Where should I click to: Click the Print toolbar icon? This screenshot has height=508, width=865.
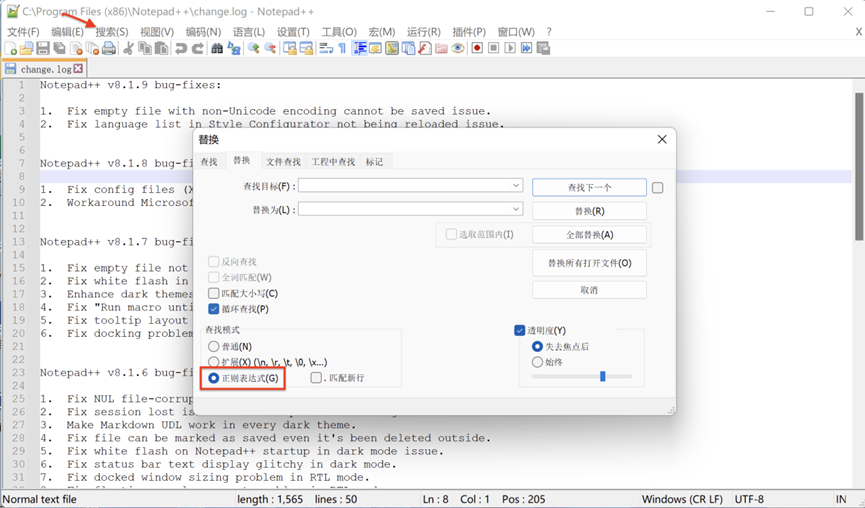pyautogui.click(x=109, y=49)
